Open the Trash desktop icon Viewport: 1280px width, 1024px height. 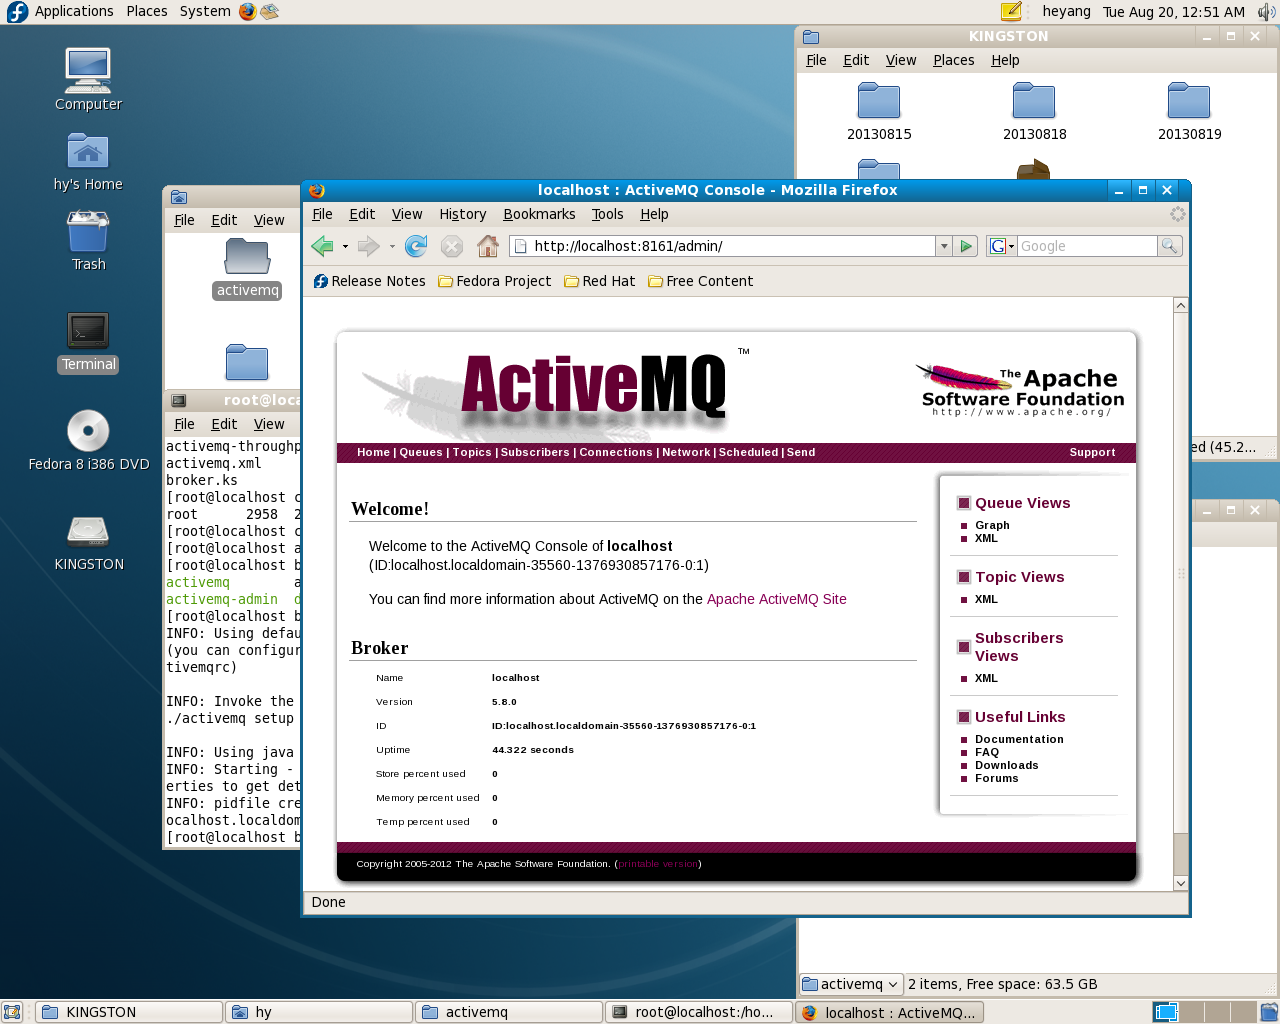88,241
